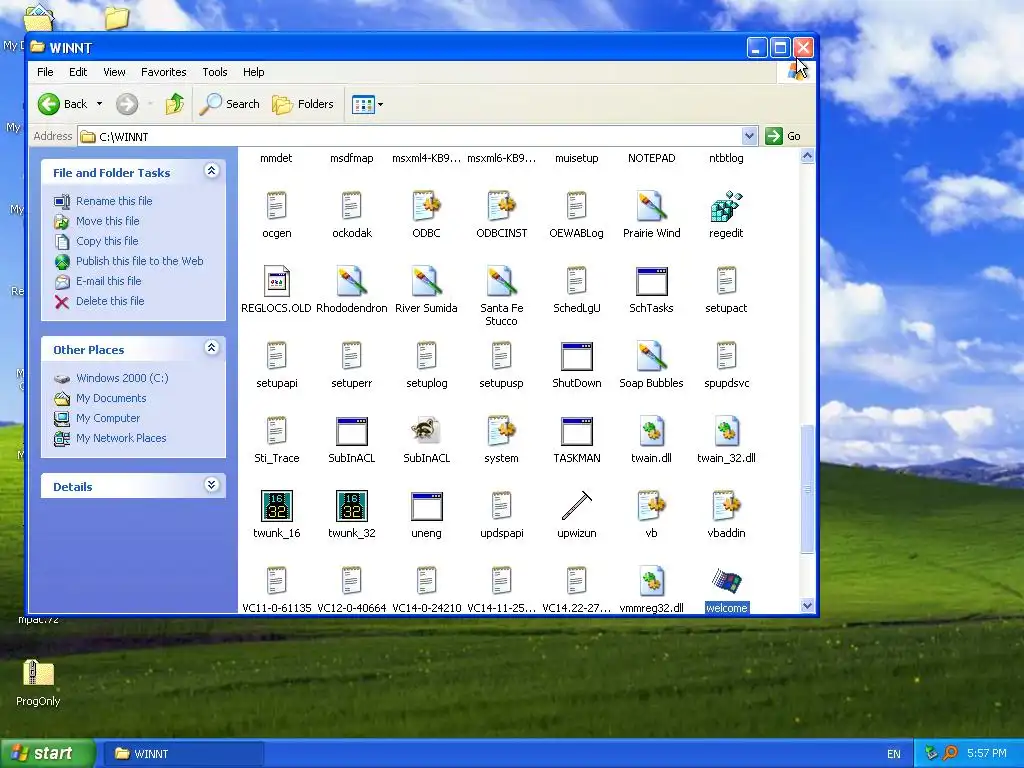Select the SchTasks program icon
The height and width of the screenshot is (768, 1024).
click(651, 281)
